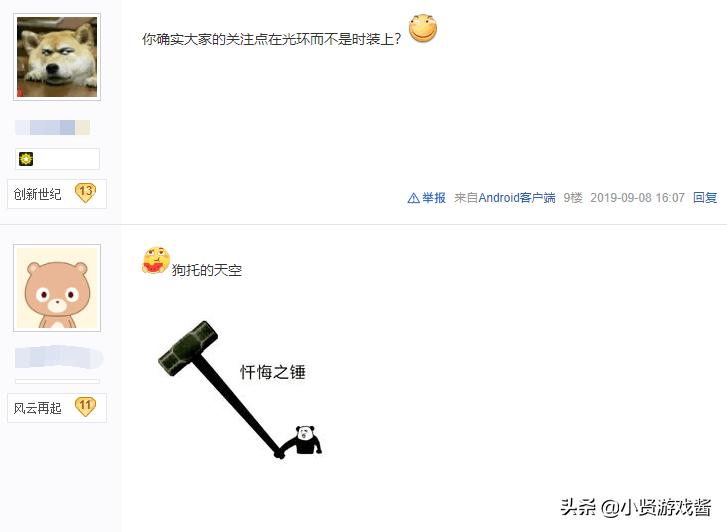Click the 狗托的天空 comment text
The width and height of the screenshot is (727, 532).
[x=207, y=270]
